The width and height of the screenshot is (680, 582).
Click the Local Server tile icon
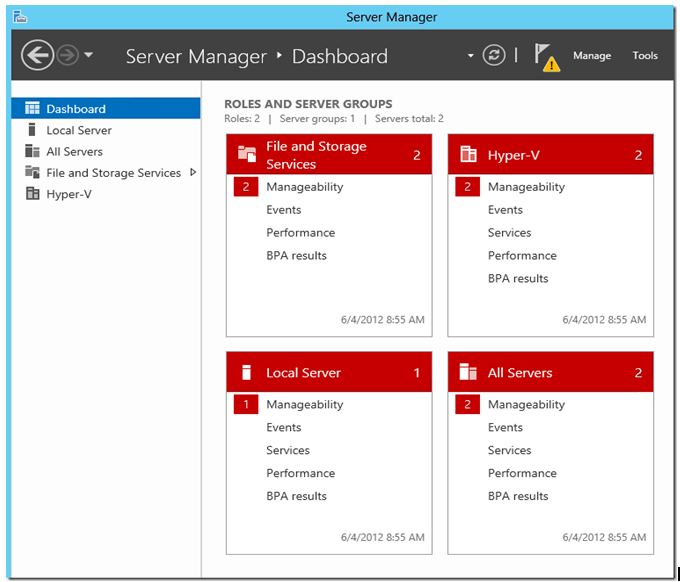246,372
